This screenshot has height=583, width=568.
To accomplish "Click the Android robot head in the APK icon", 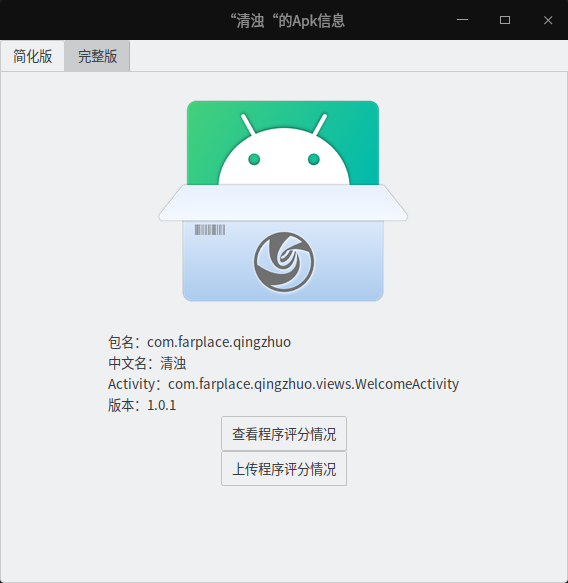I will [x=284, y=156].
